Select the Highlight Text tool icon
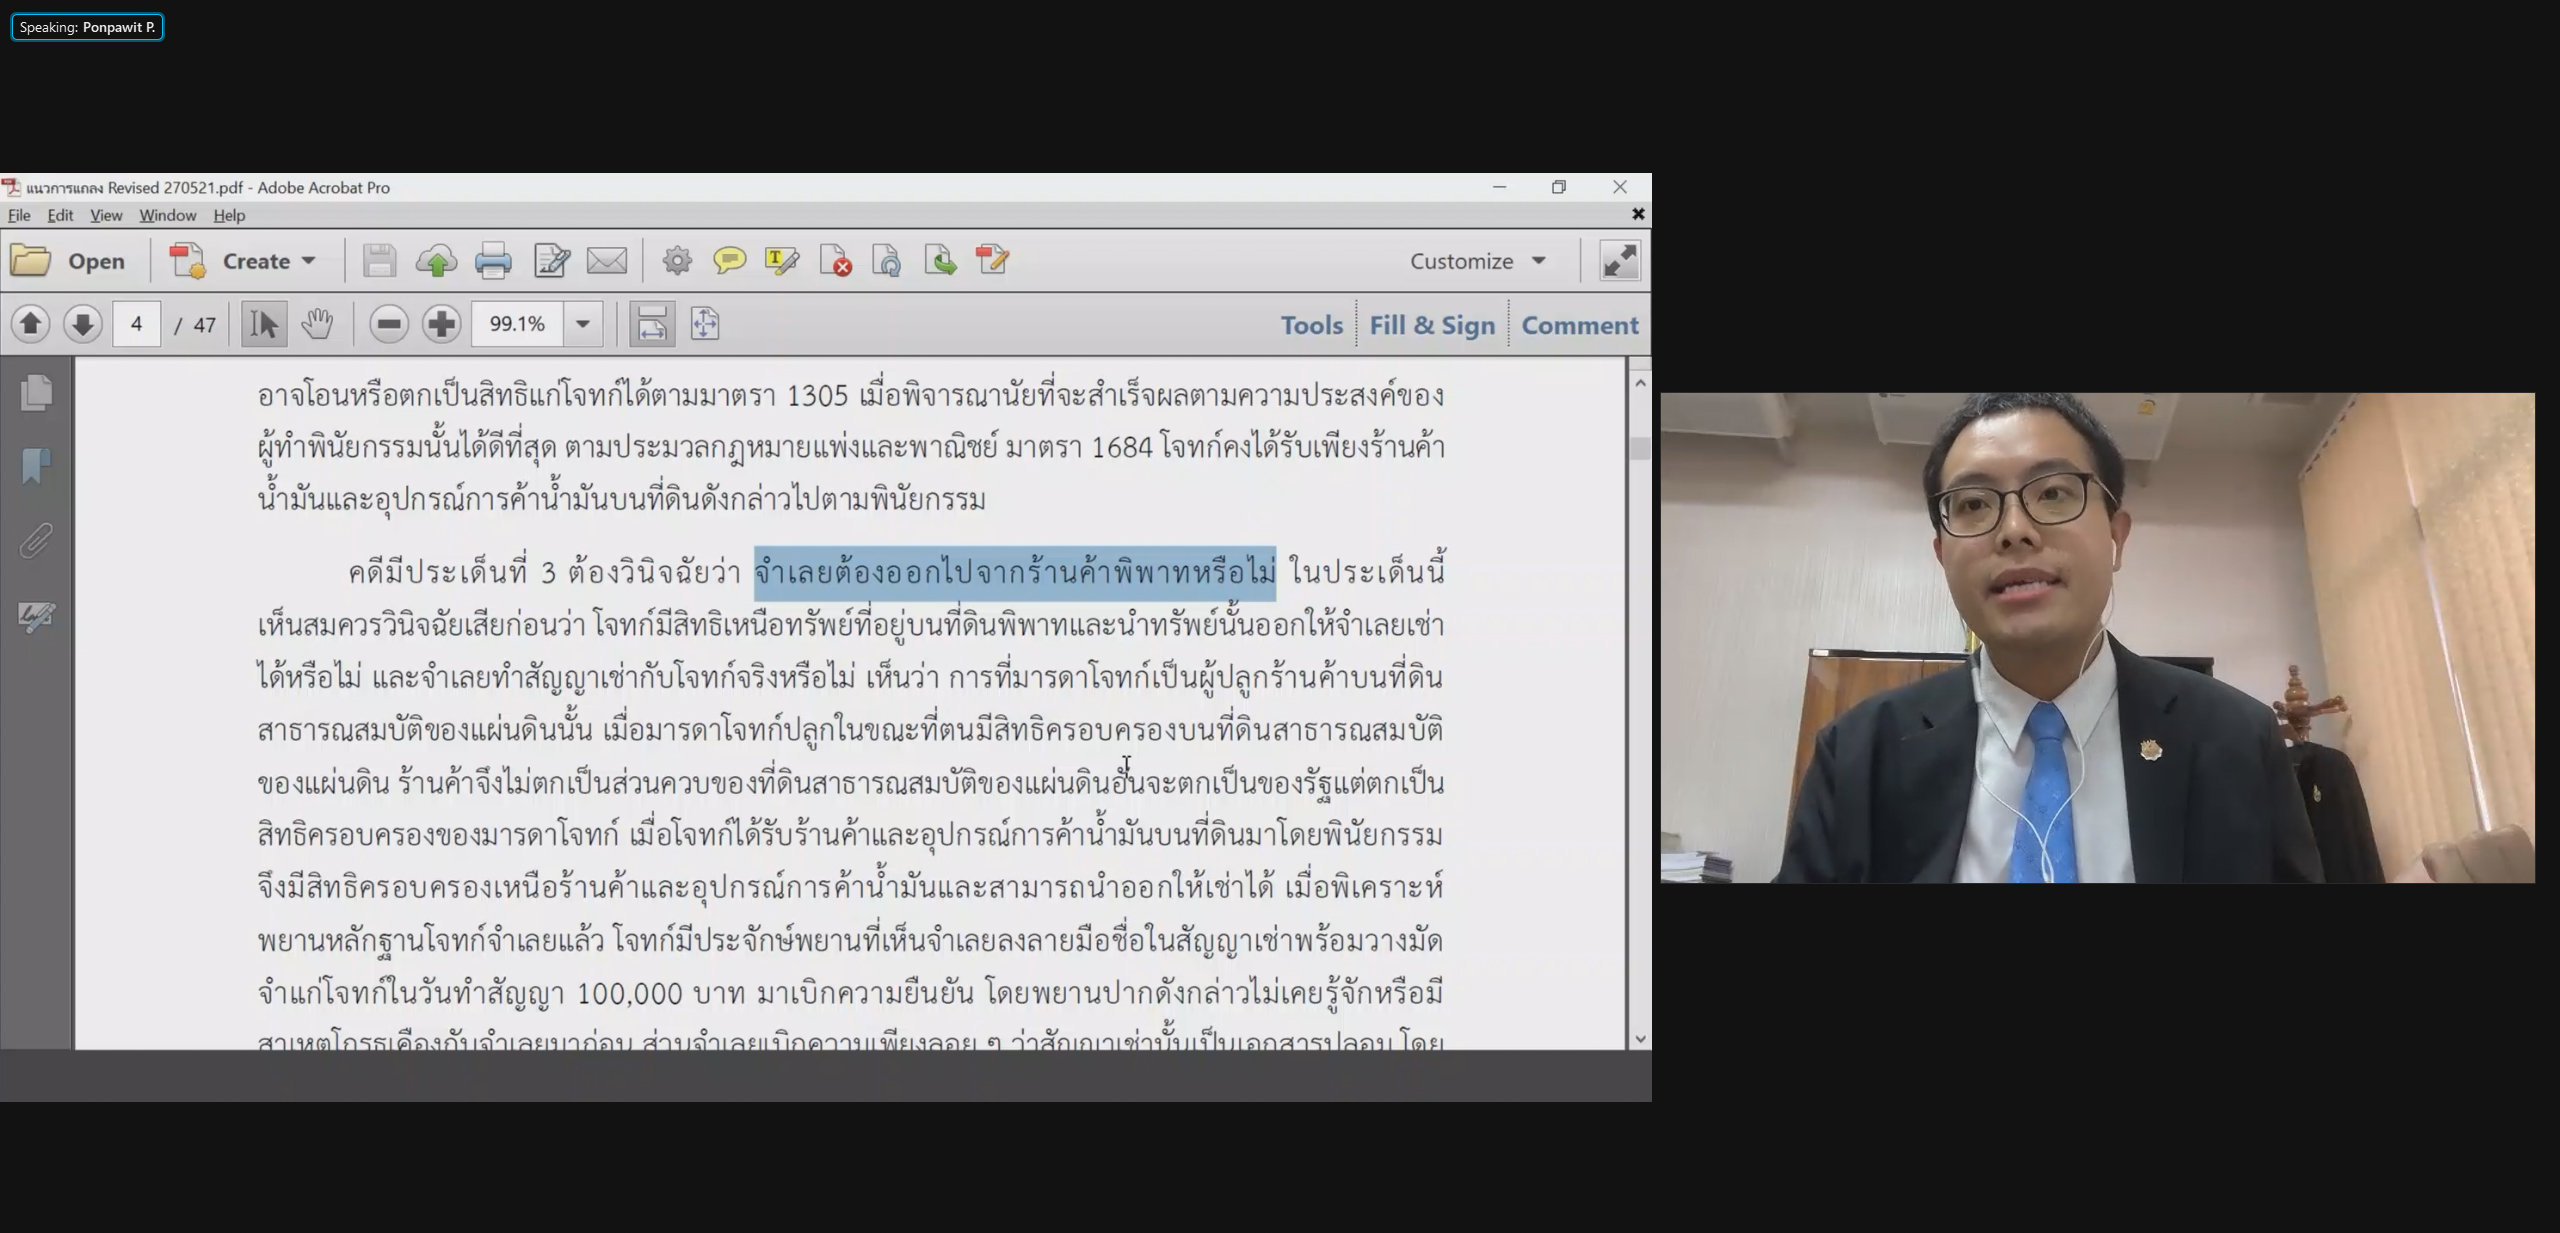The width and height of the screenshot is (2560, 1233). (x=782, y=261)
